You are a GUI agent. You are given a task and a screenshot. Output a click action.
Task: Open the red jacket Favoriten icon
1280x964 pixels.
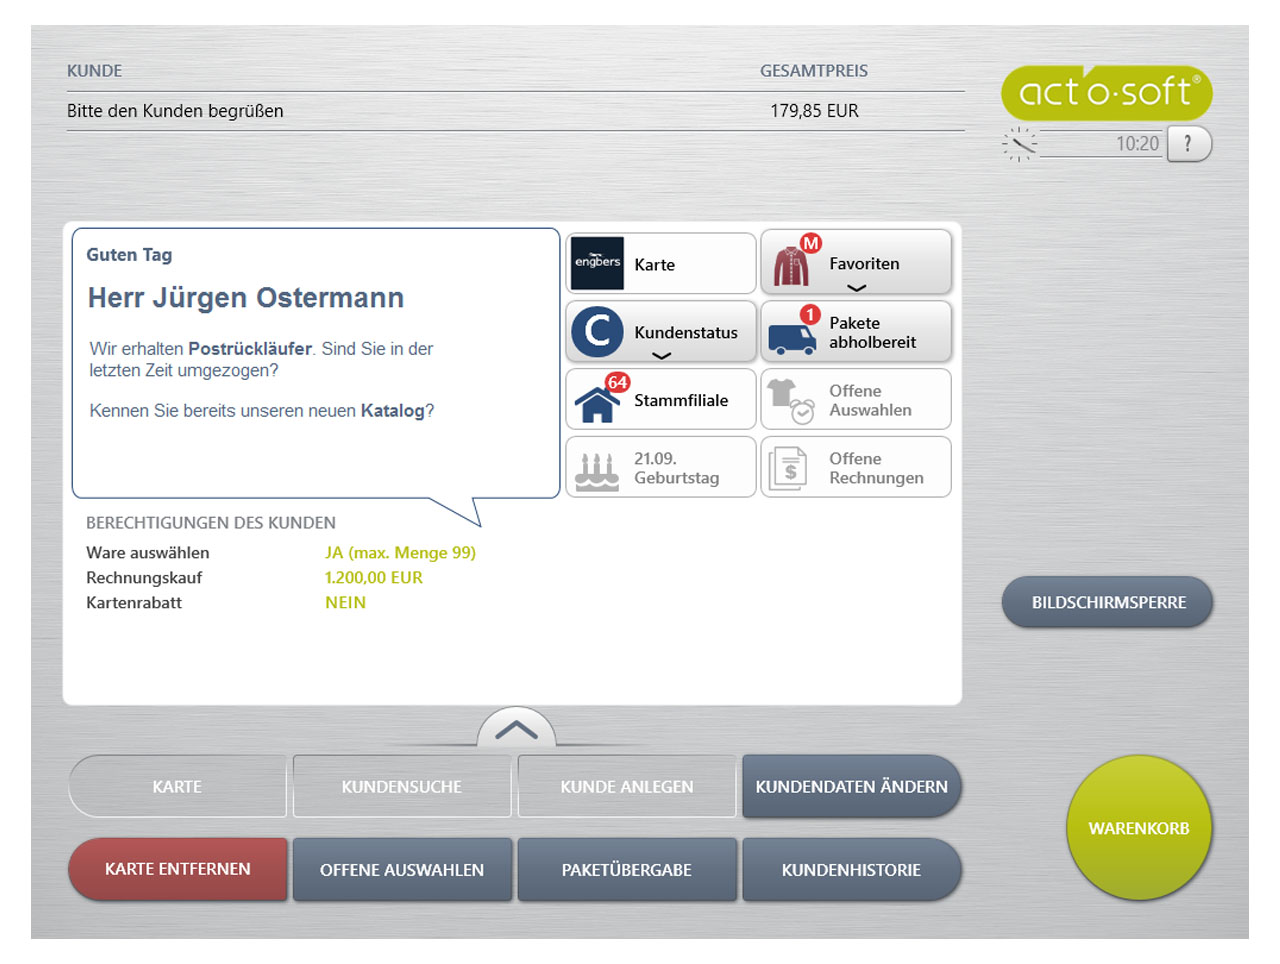pyautogui.click(x=792, y=264)
